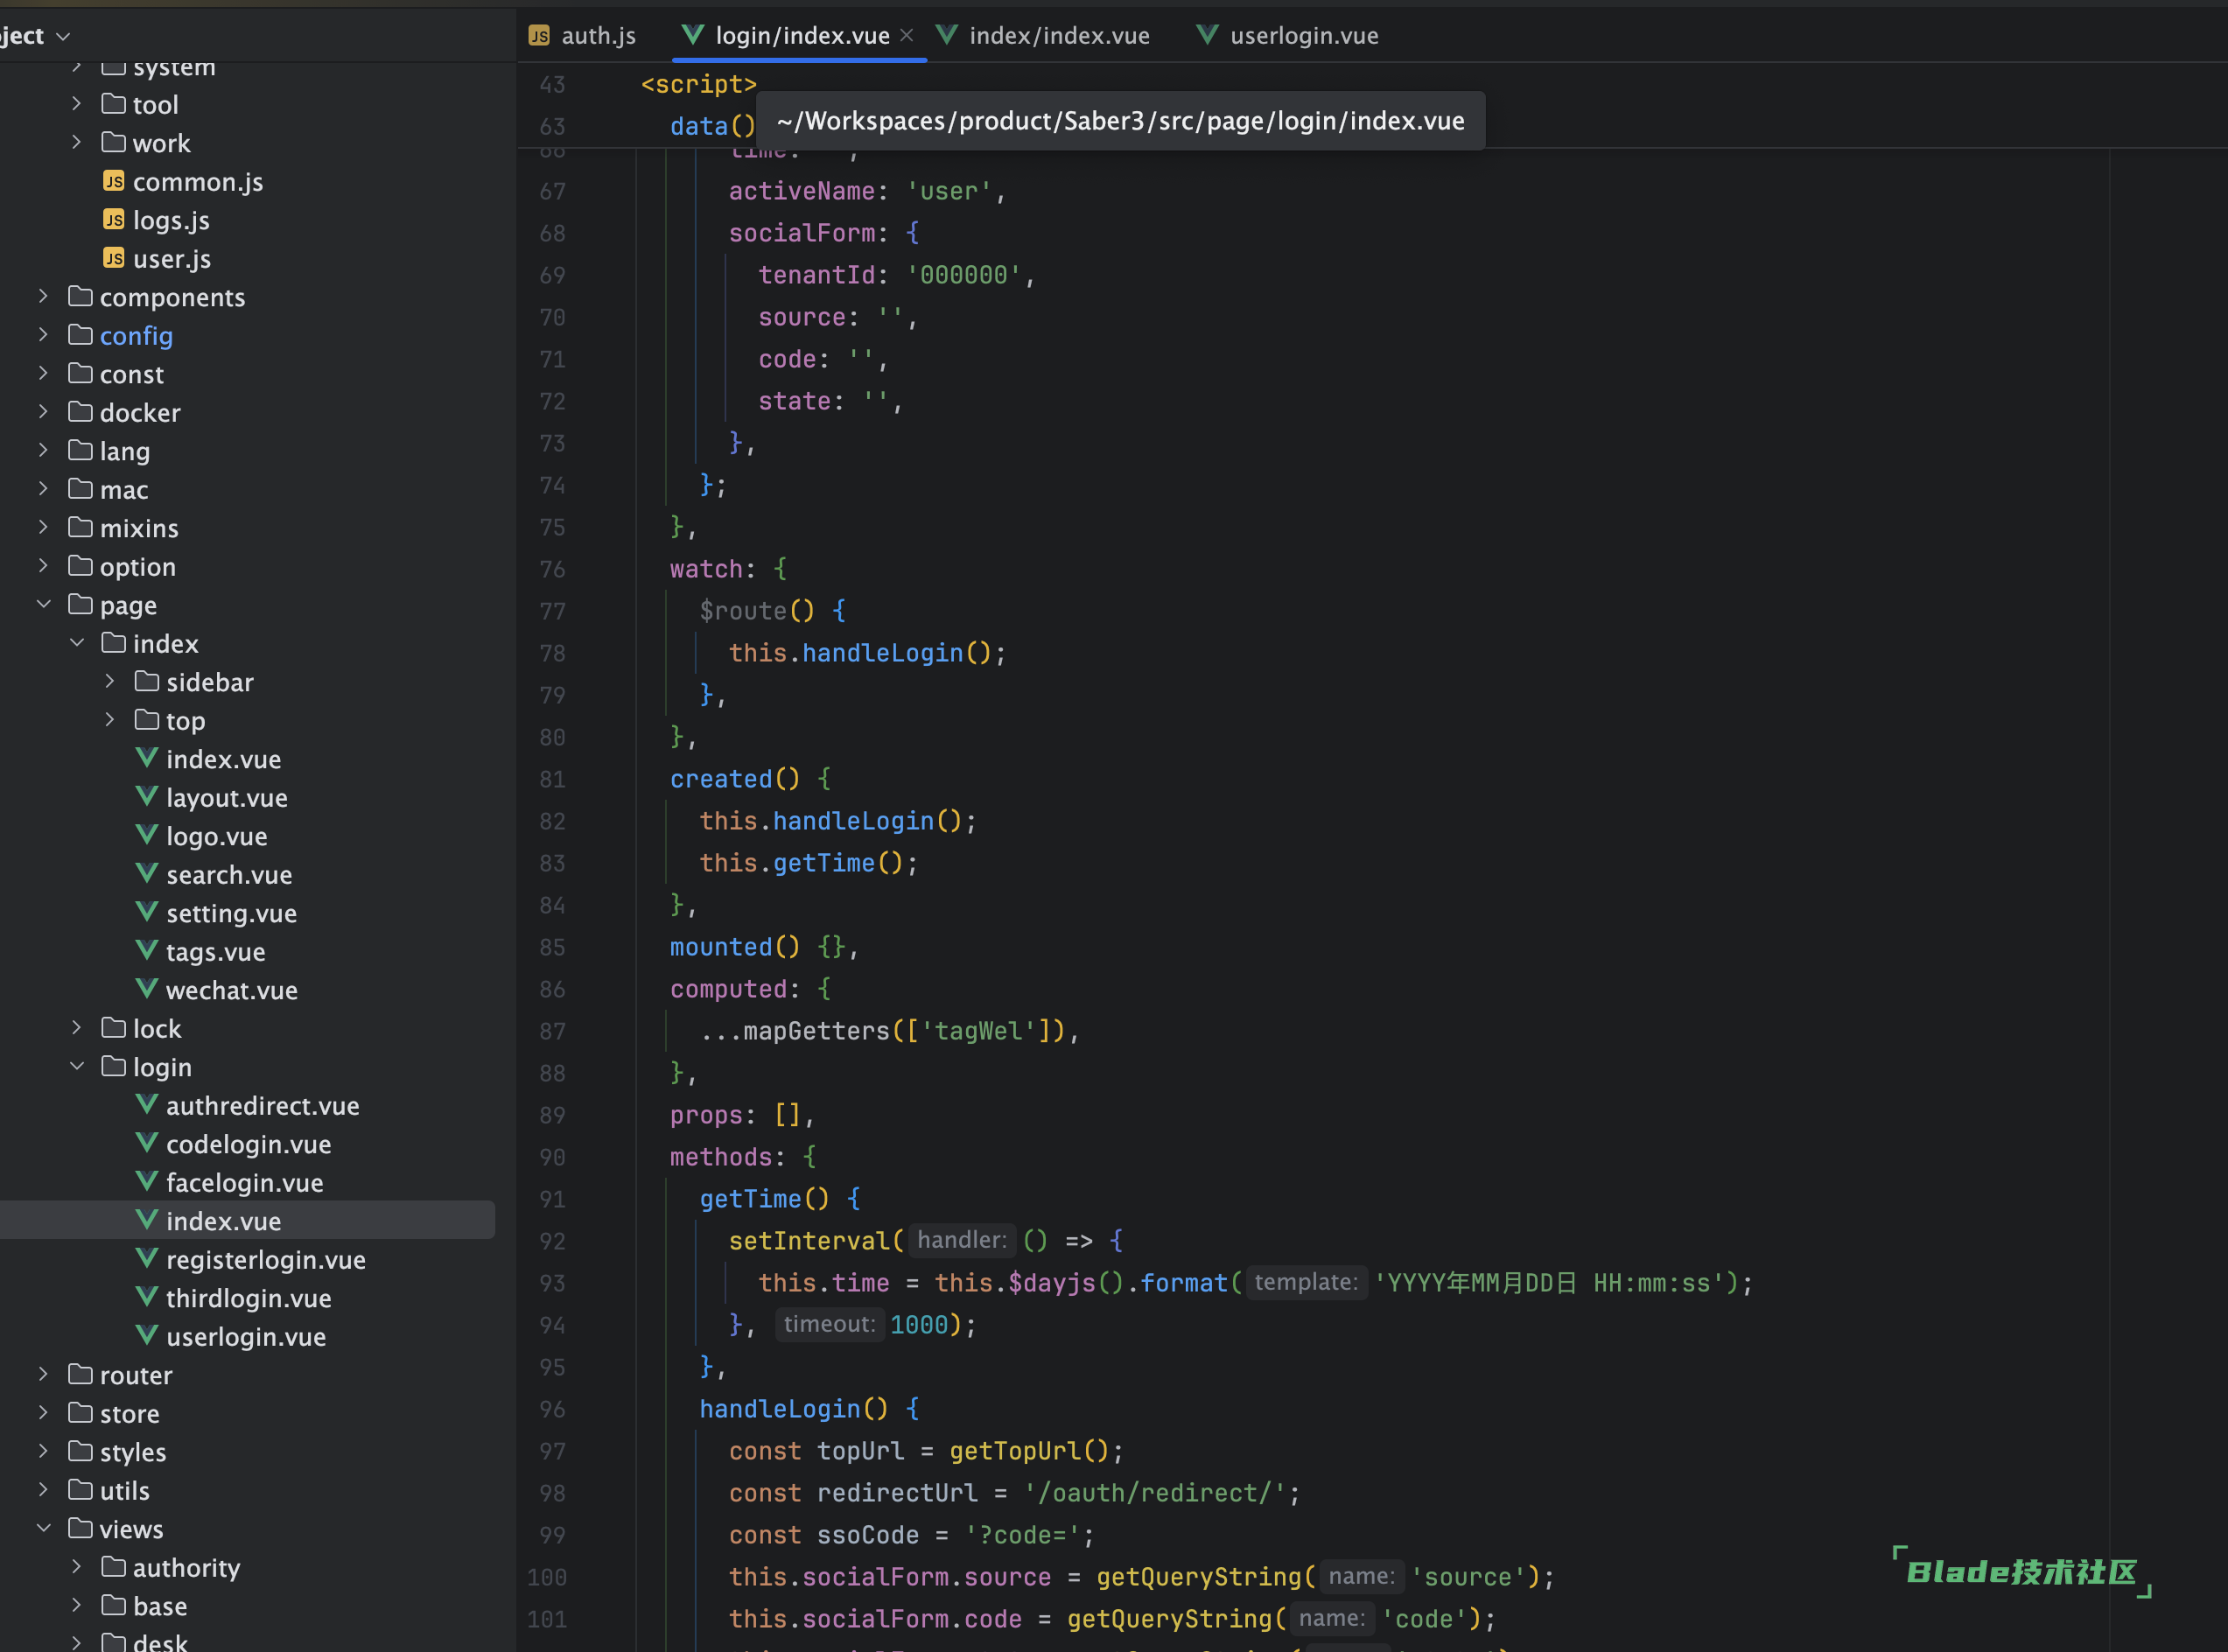Expand the config folder chevron
This screenshot has height=1652, width=2228.
[x=43, y=335]
